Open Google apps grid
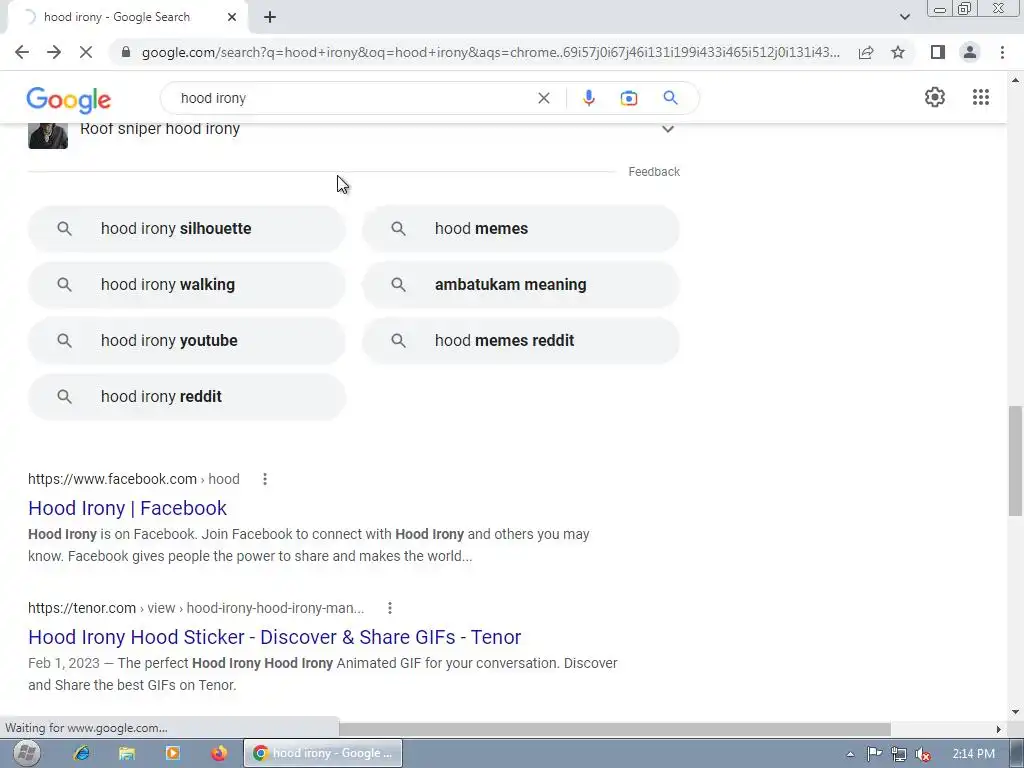Image resolution: width=1024 pixels, height=768 pixels. (x=980, y=97)
